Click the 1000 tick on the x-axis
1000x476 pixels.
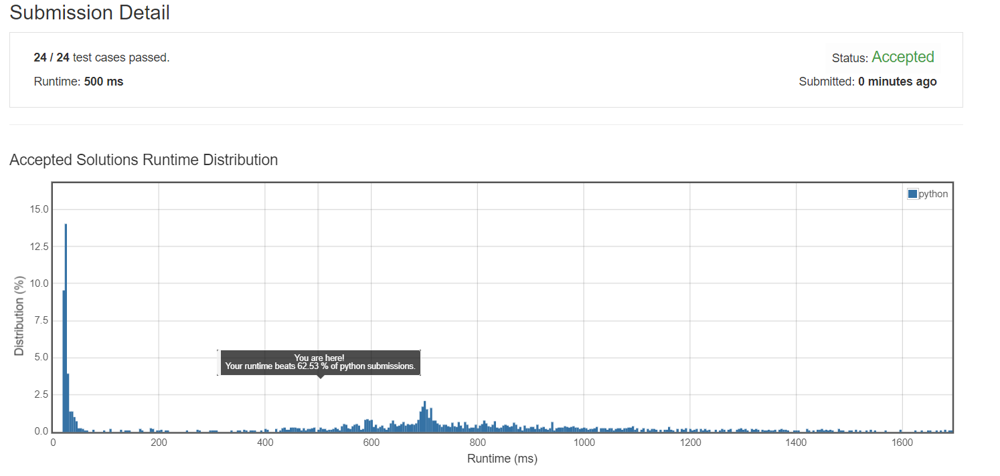click(584, 442)
